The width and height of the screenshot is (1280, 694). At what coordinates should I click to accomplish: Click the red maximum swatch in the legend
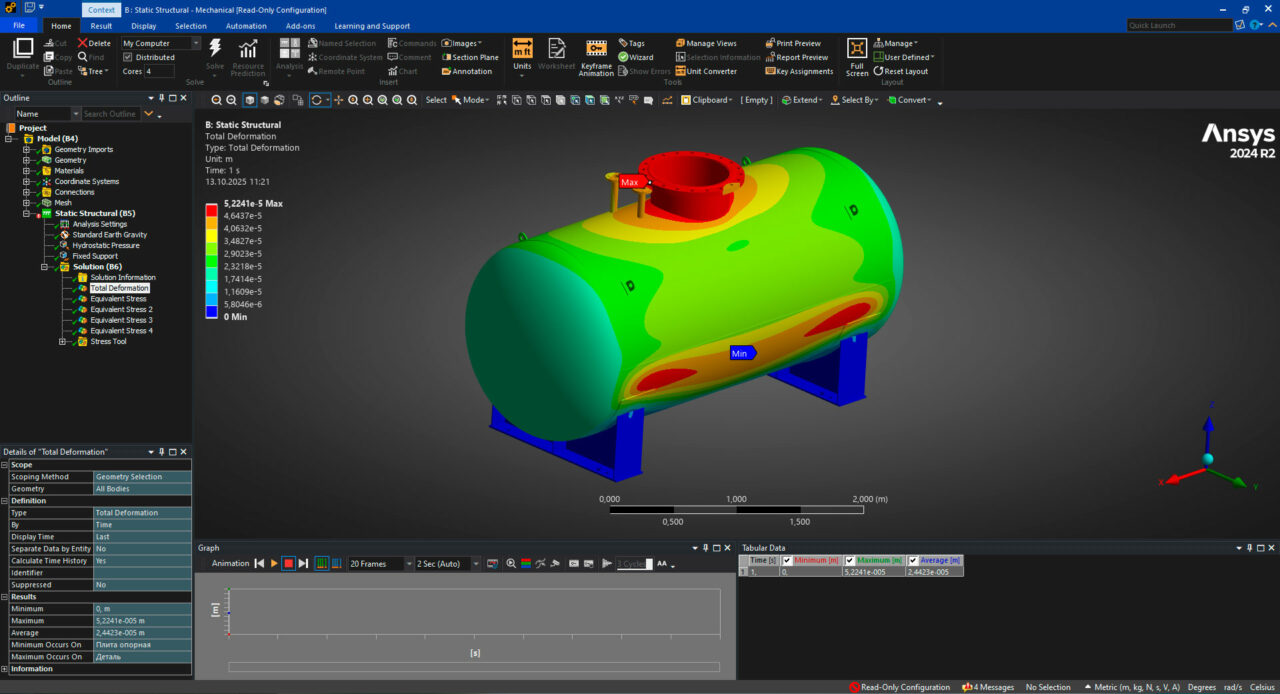[211, 209]
